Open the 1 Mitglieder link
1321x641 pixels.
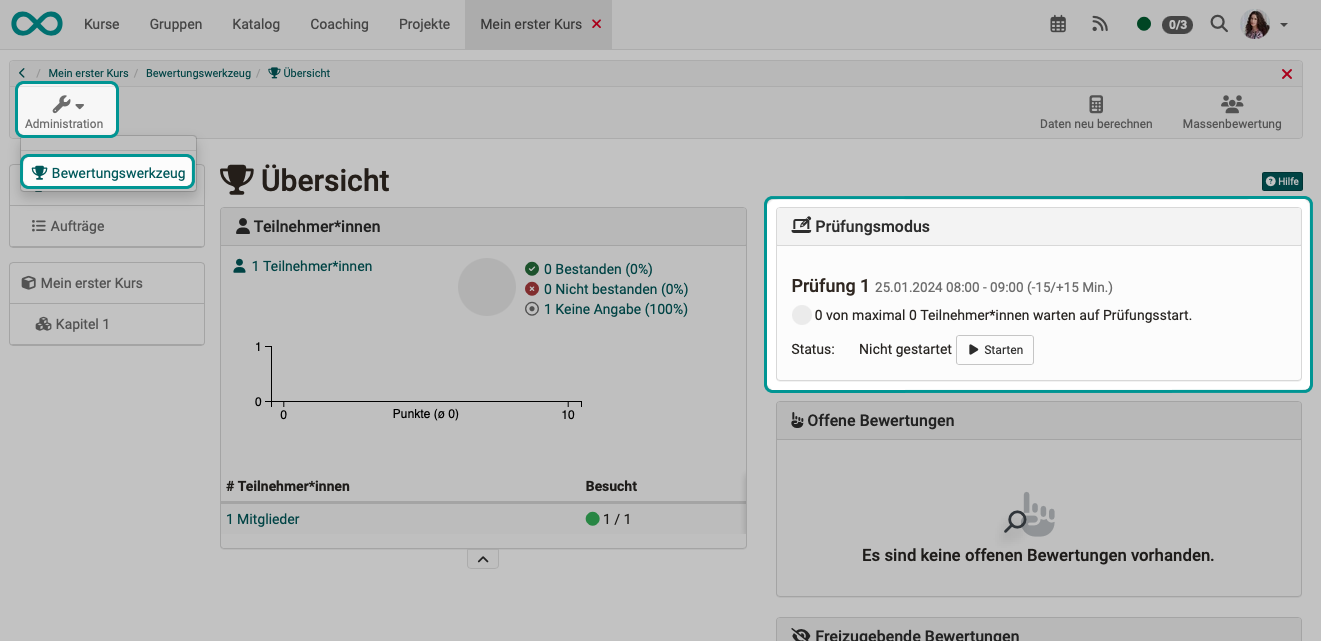click(262, 518)
